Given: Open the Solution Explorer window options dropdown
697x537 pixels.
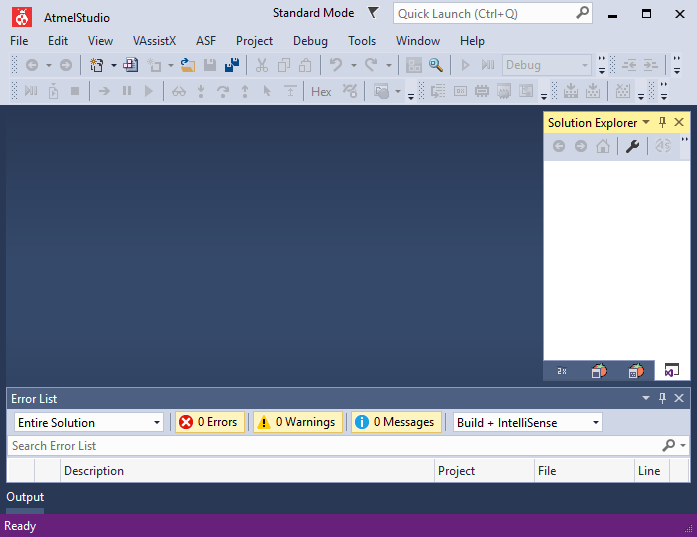Looking at the screenshot, I should click(x=646, y=122).
